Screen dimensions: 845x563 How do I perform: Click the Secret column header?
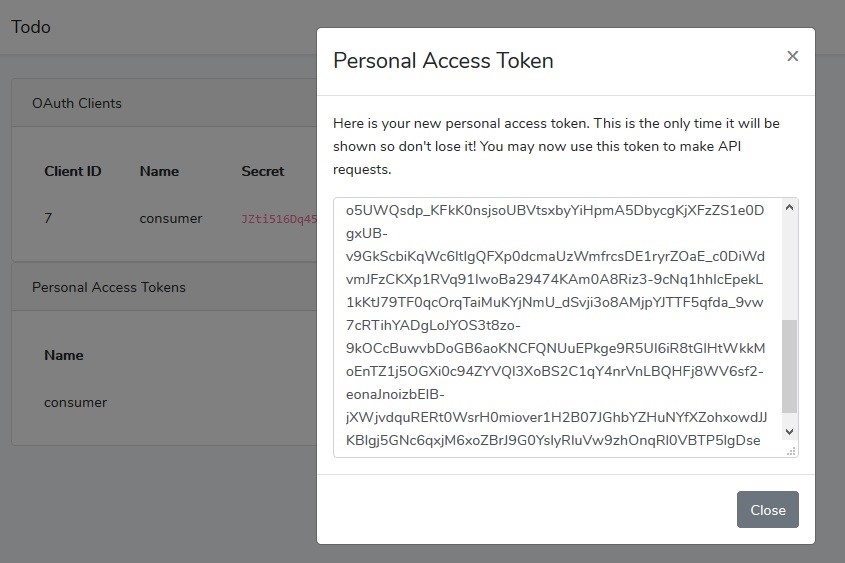pyautogui.click(x=262, y=171)
